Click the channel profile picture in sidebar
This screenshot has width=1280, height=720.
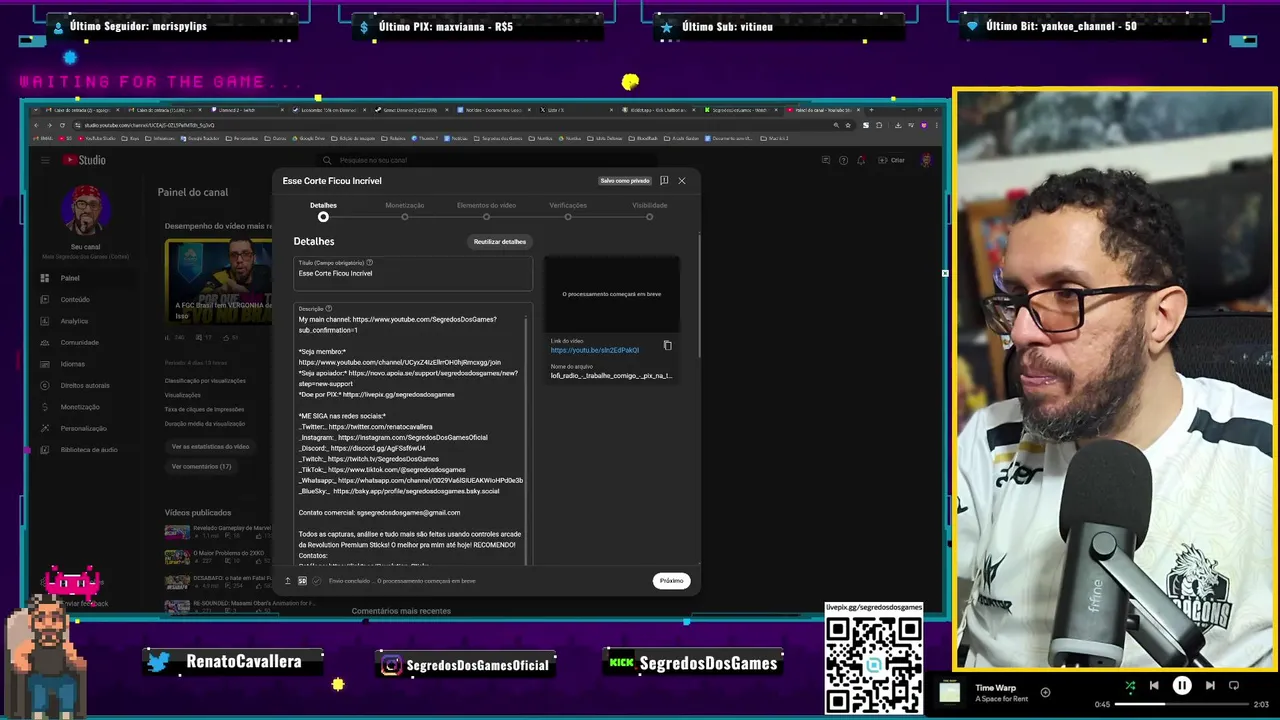coord(86,209)
